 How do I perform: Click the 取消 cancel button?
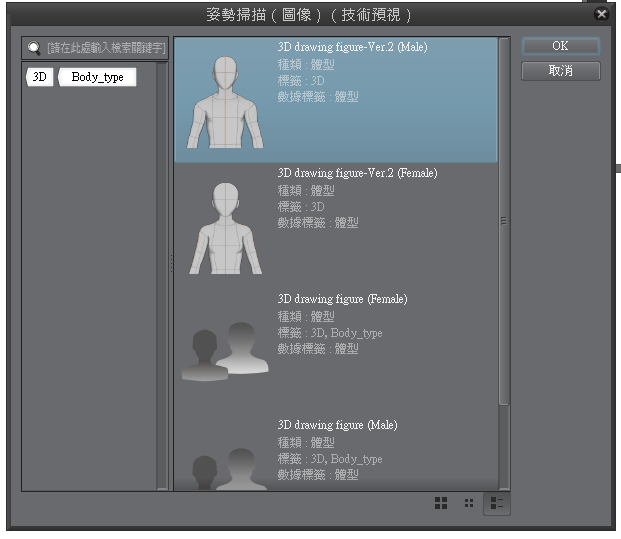(x=560, y=71)
